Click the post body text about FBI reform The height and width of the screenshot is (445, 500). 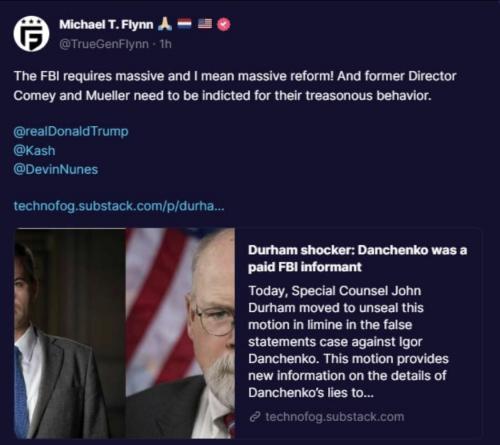pos(235,86)
